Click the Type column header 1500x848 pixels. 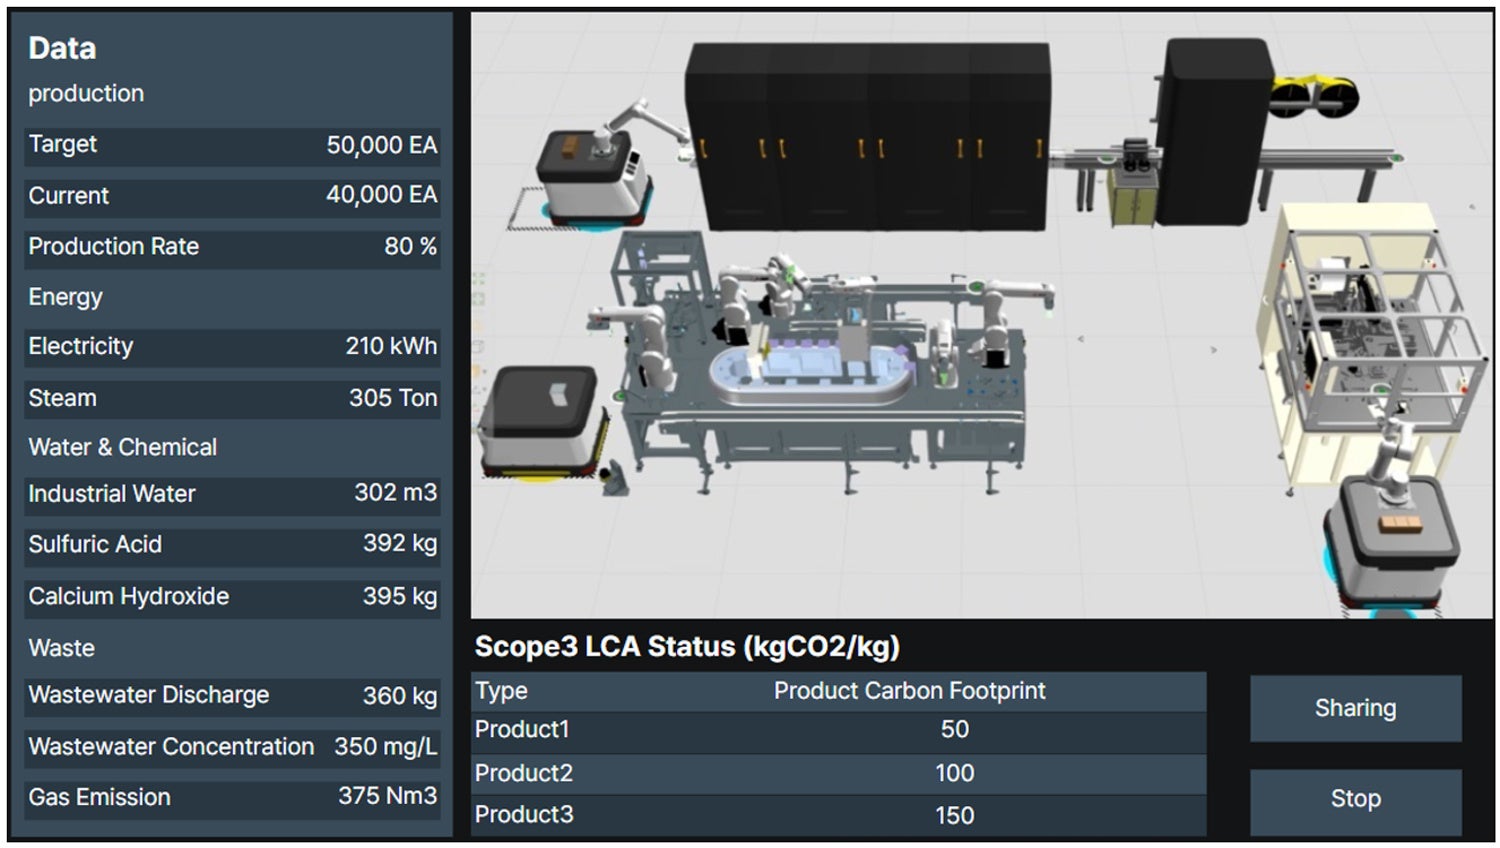(501, 691)
